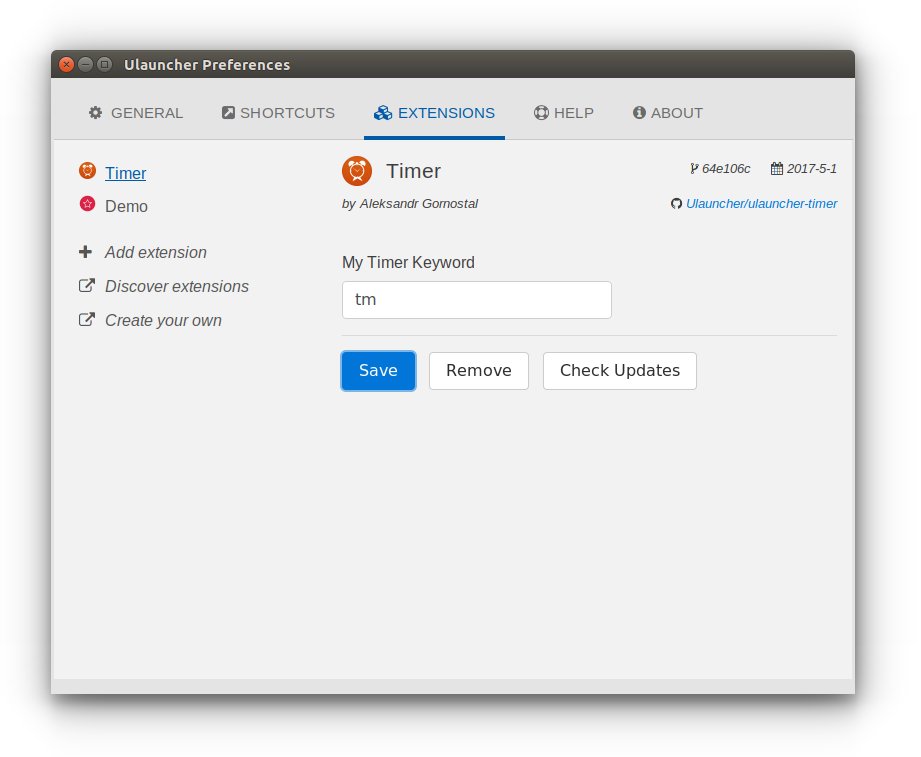921x757 pixels.
Task: Click the My Timer Keyword label
Action: point(408,263)
